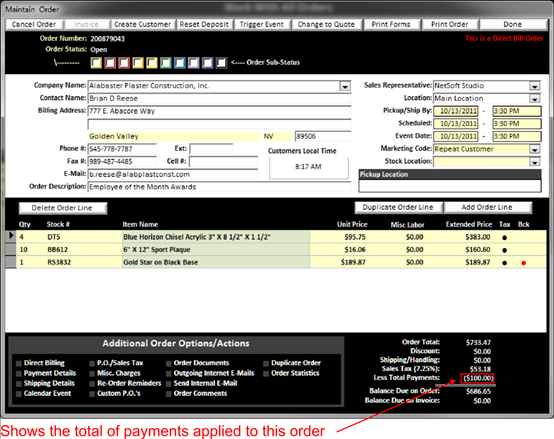554x439 pixels.
Task: Open the Sales Representative dropdown
Action: point(535,86)
